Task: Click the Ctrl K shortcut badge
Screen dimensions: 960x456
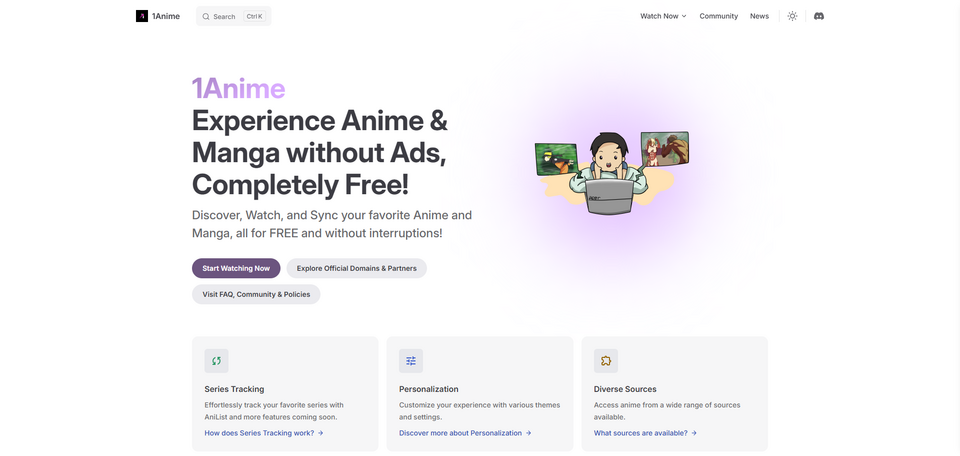Action: point(254,17)
